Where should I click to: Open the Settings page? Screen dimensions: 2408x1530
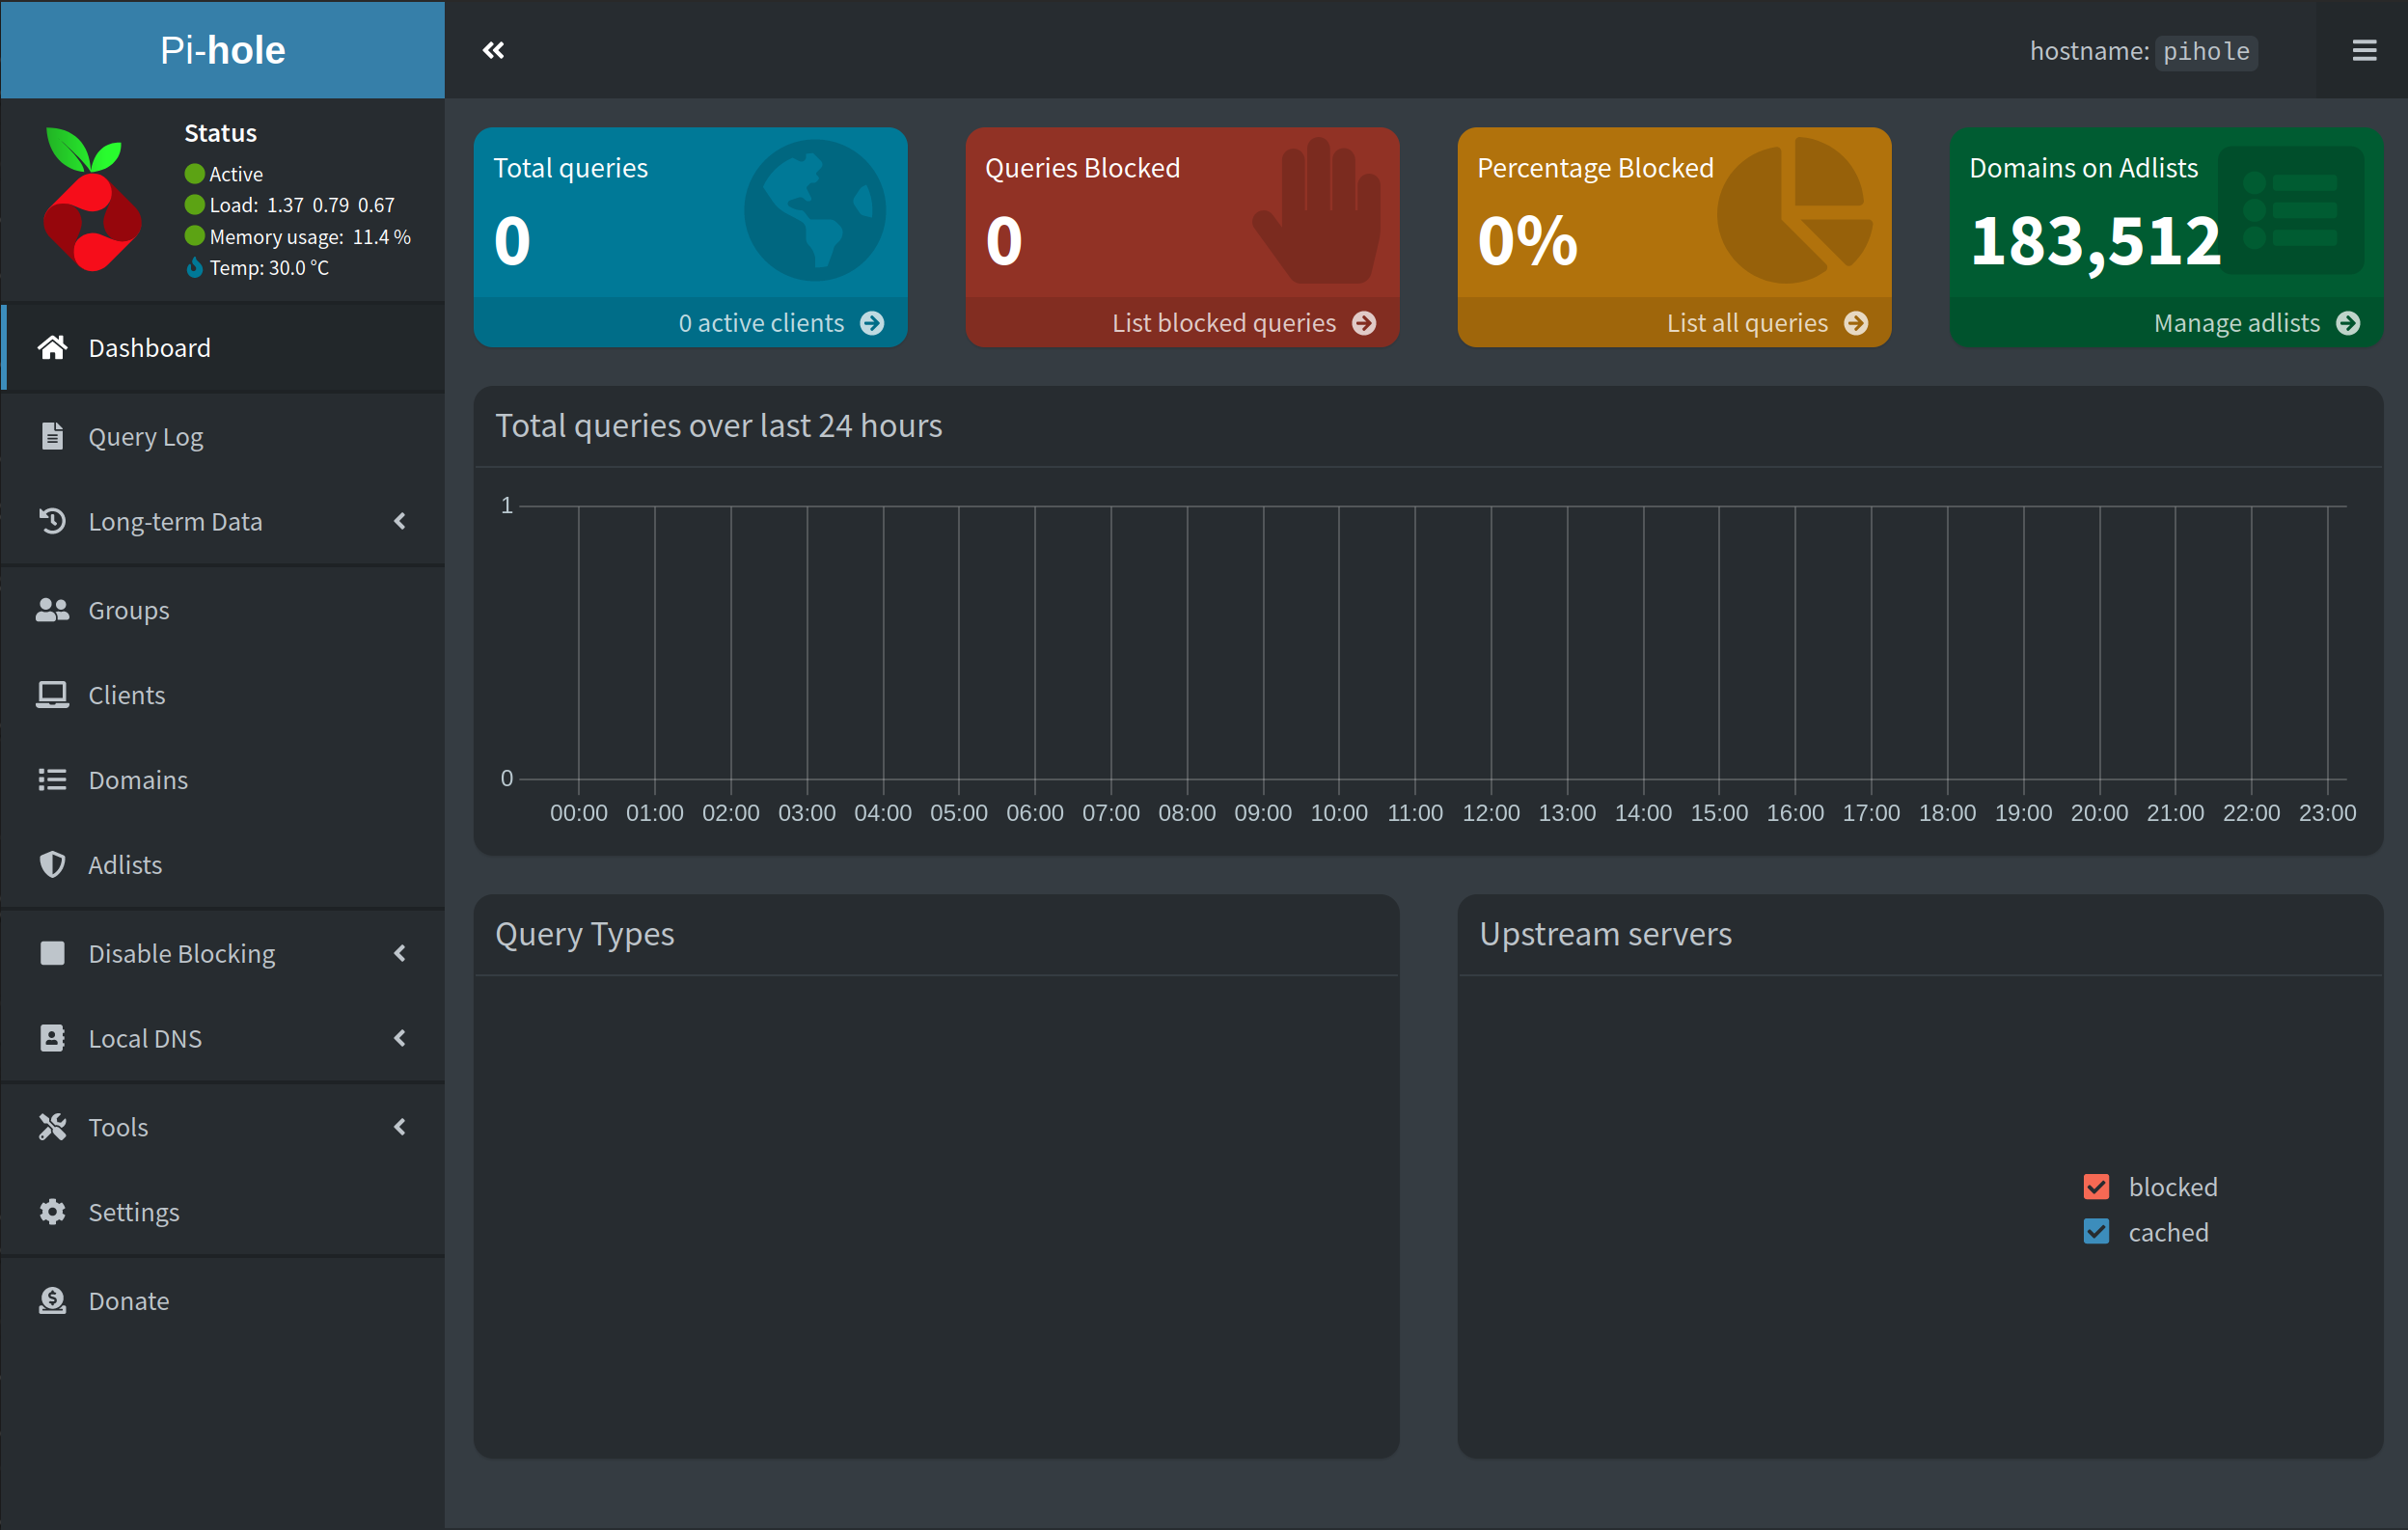tap(222, 1212)
